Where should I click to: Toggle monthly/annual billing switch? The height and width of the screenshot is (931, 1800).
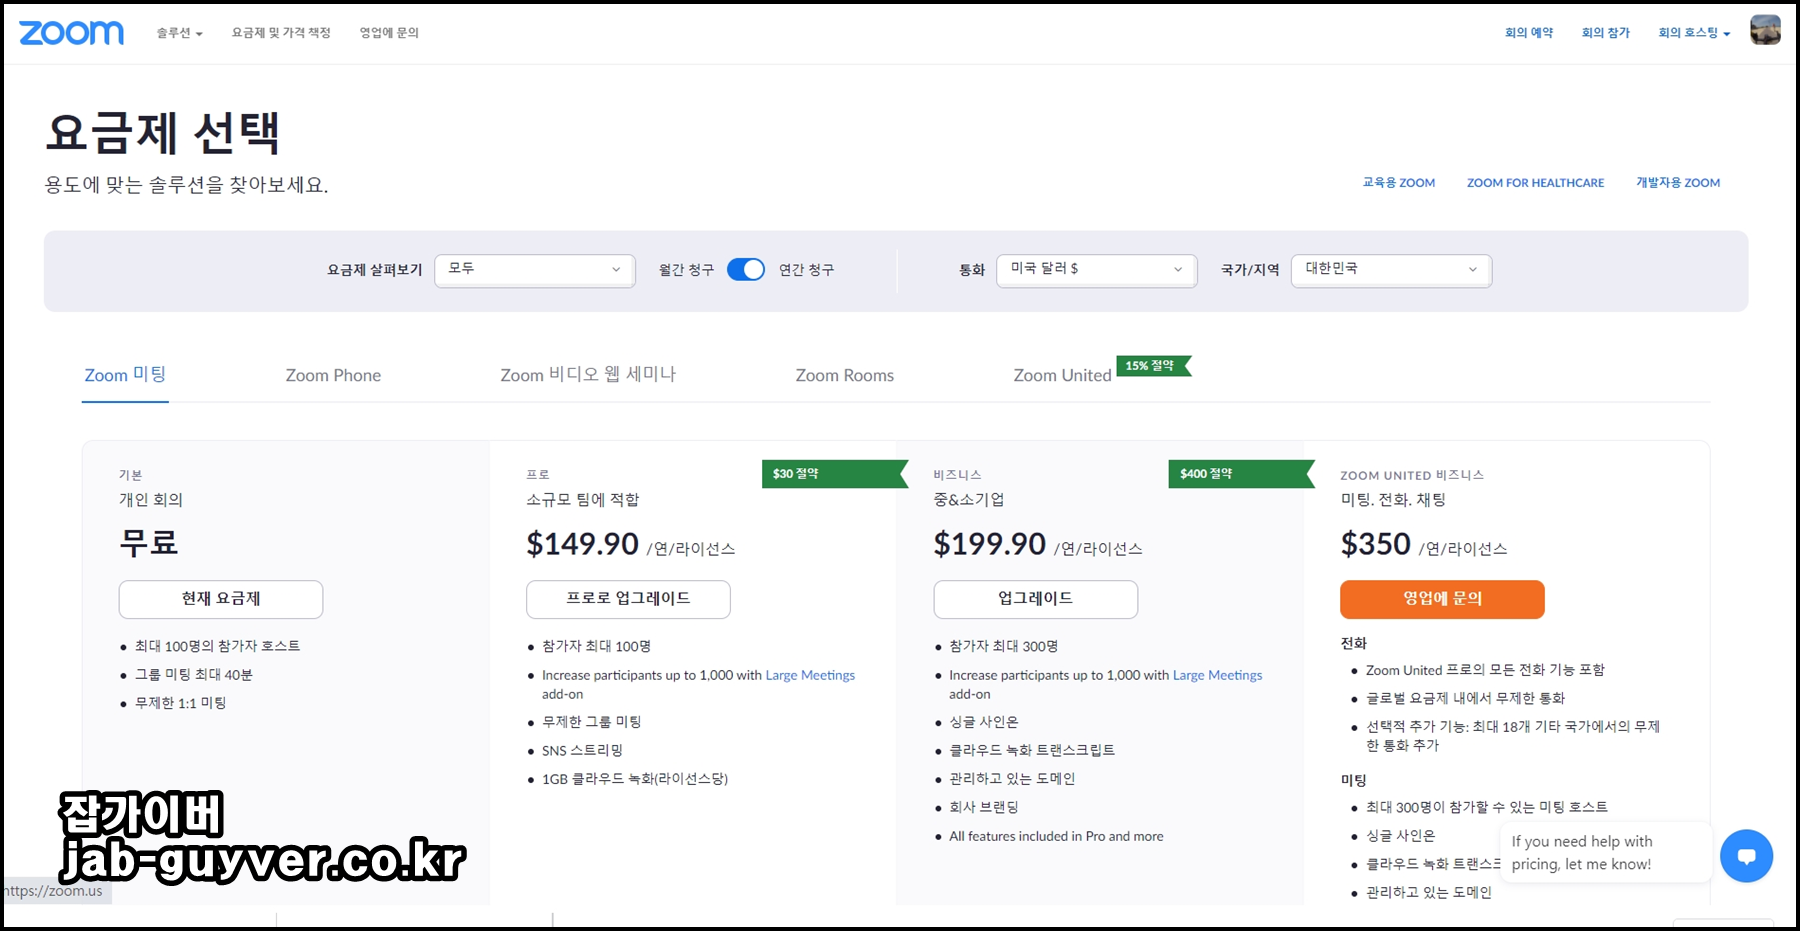pyautogui.click(x=746, y=270)
